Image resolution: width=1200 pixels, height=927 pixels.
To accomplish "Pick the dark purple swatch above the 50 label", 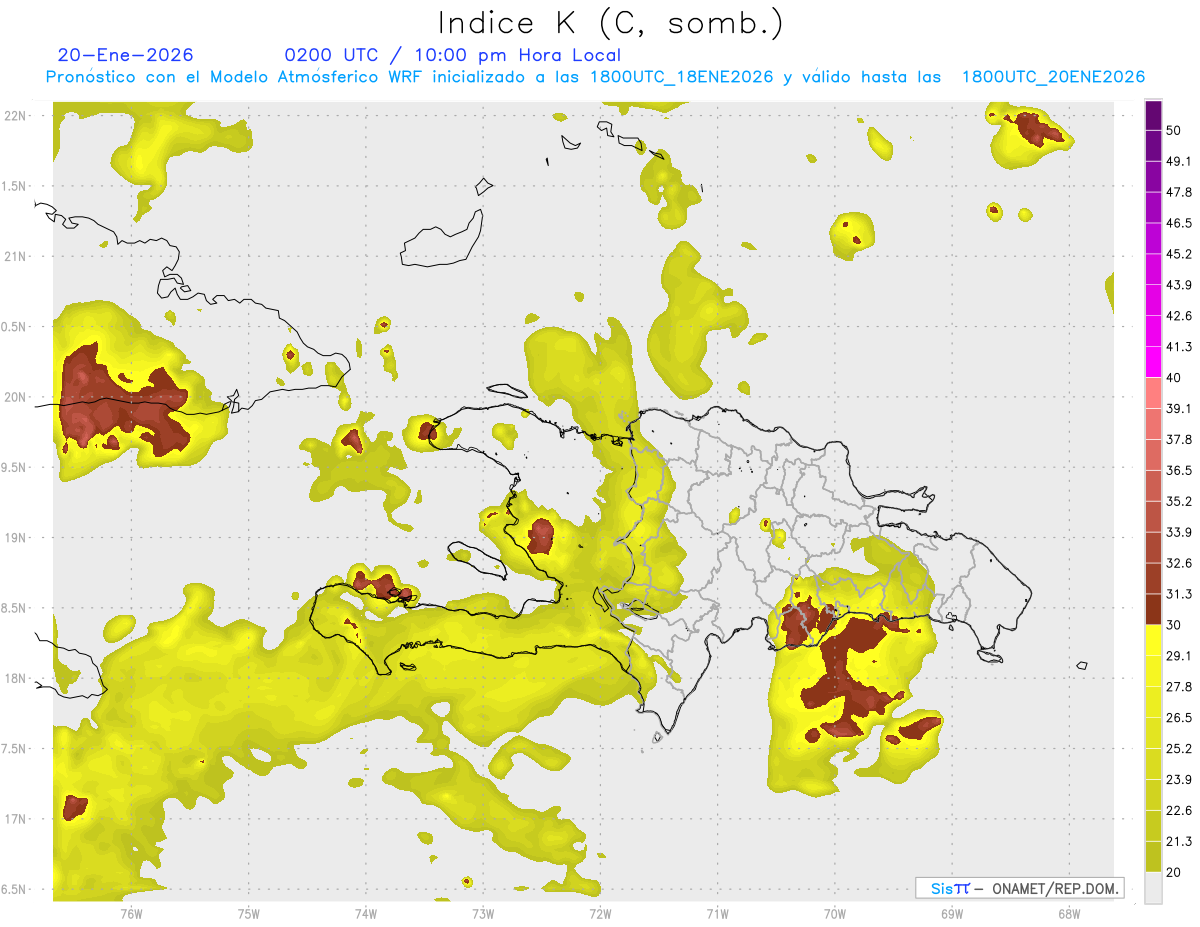I will 1154,115.
